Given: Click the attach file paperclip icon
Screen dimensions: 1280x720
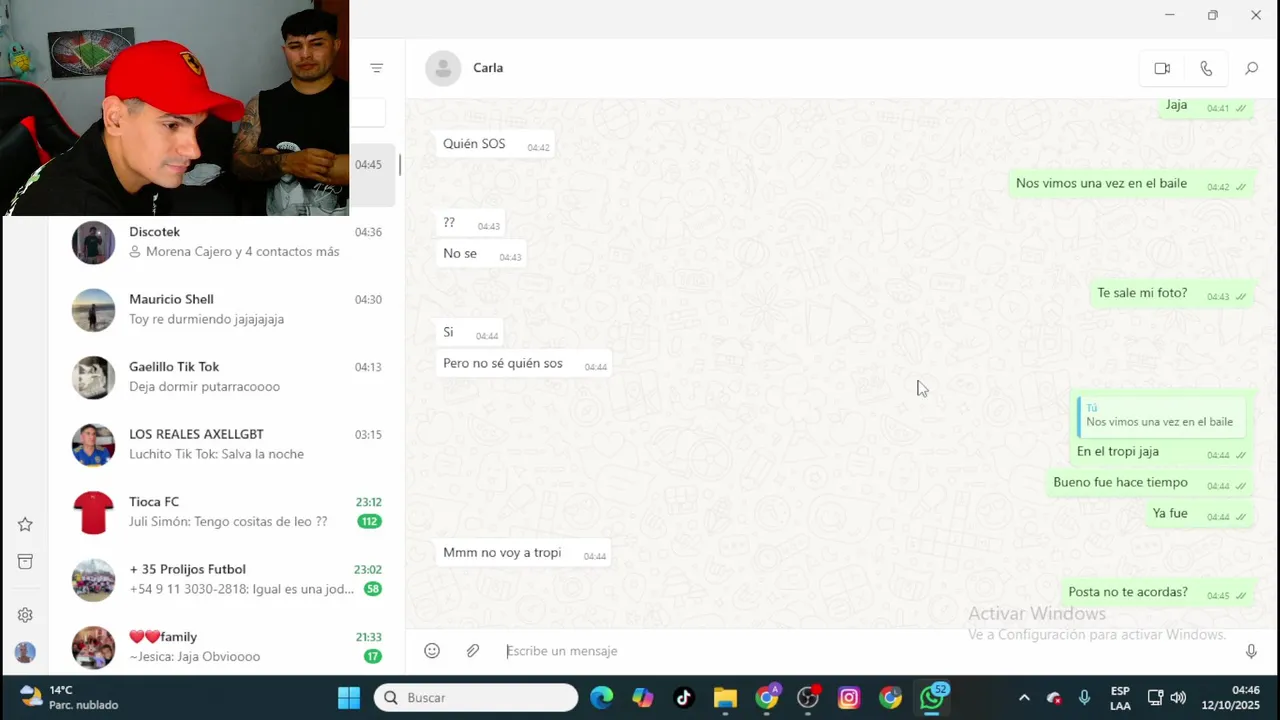Looking at the screenshot, I should click(x=473, y=651).
